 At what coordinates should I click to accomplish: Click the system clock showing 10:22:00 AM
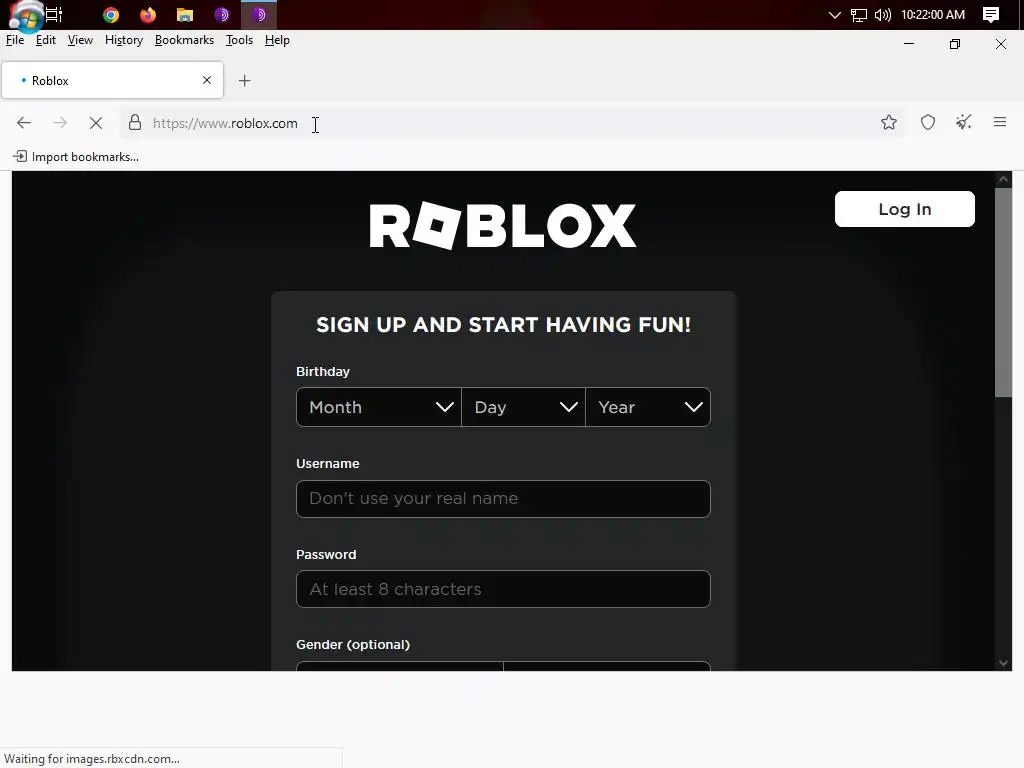(x=933, y=14)
